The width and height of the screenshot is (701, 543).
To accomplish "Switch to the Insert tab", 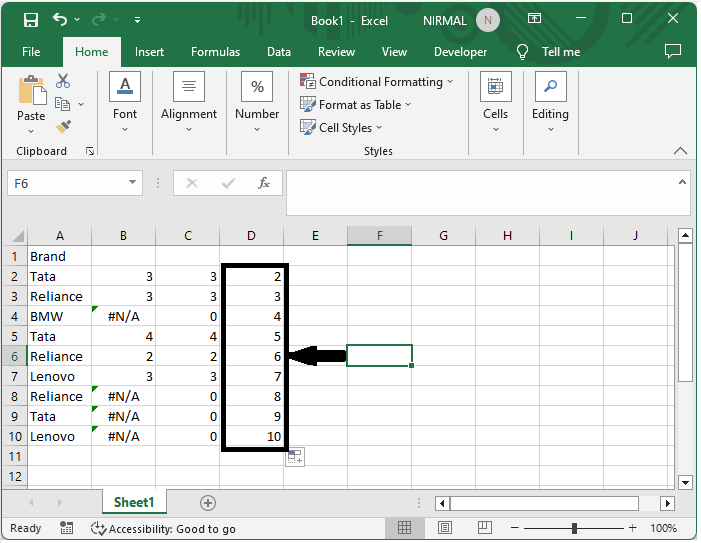I will point(149,52).
